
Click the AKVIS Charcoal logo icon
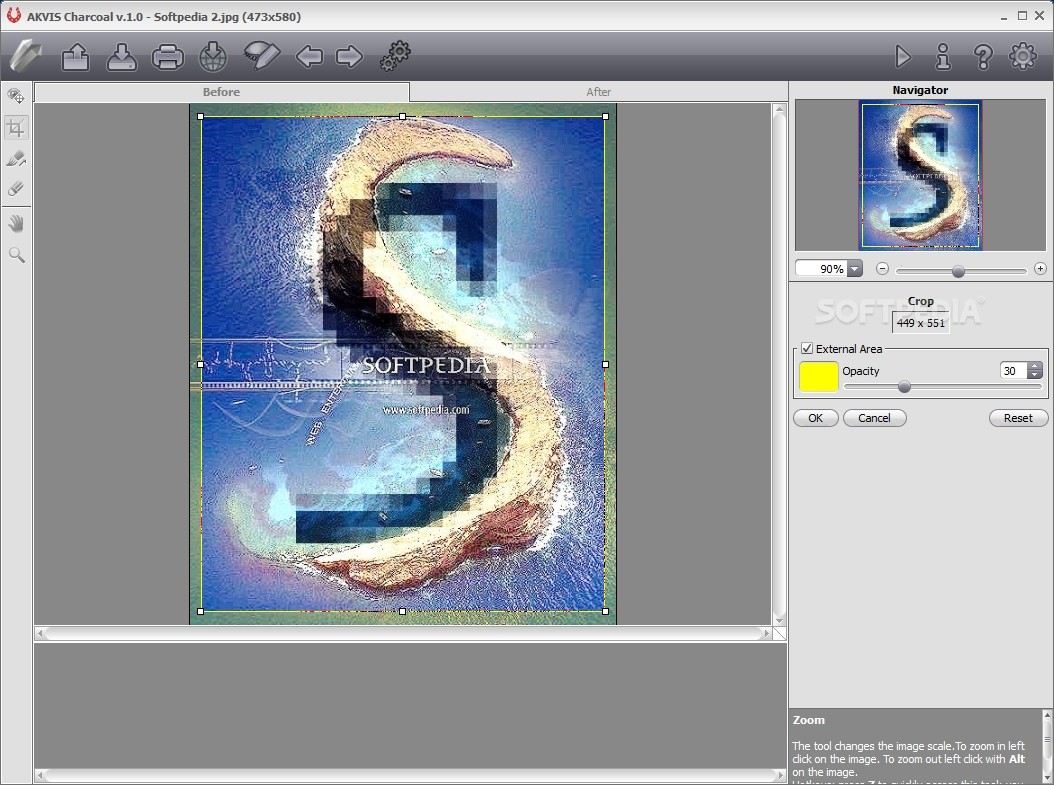(26, 56)
